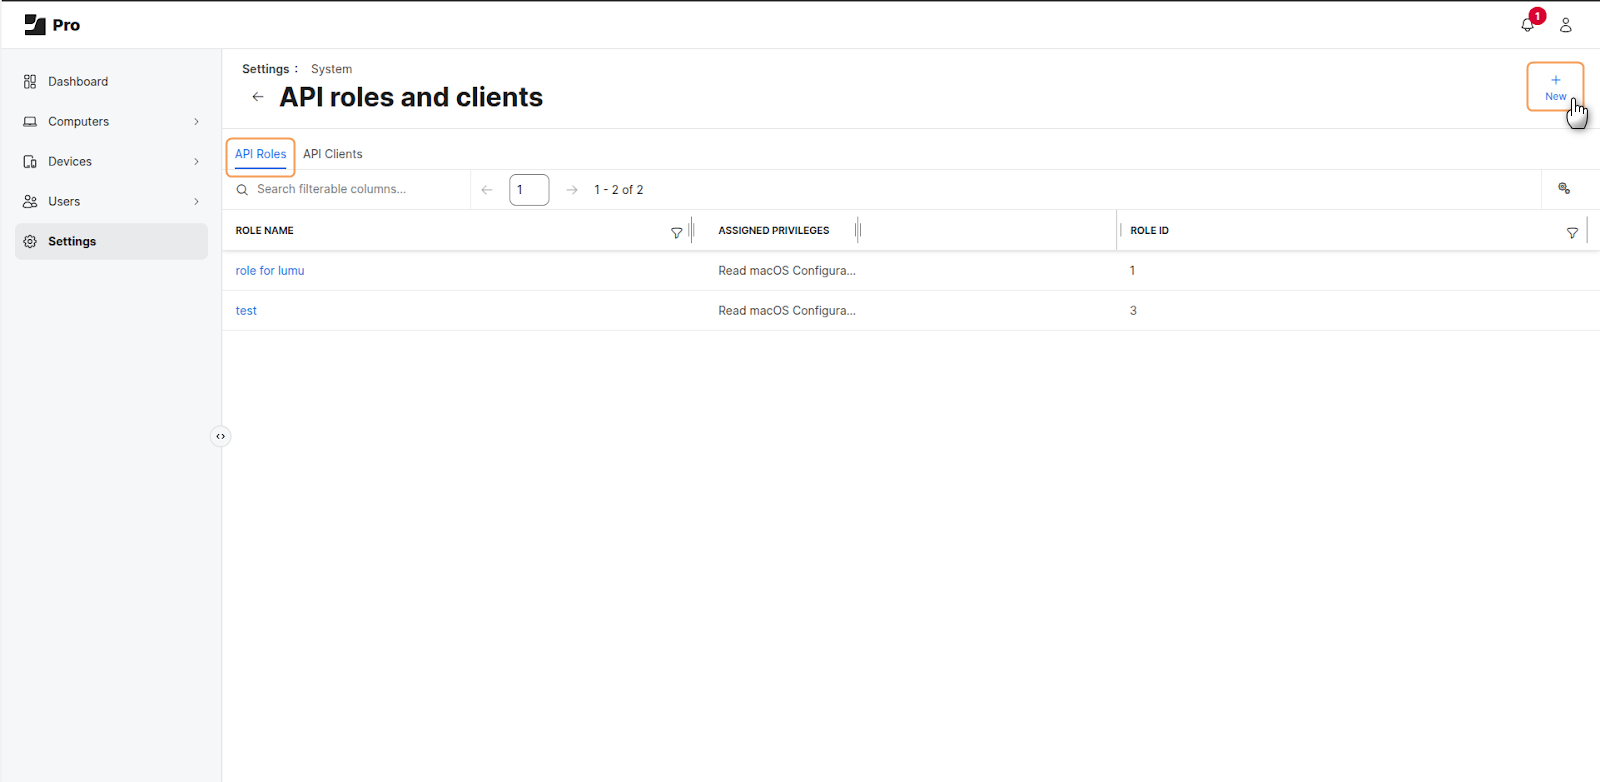Open the 'role for lumu' link

click(x=270, y=271)
